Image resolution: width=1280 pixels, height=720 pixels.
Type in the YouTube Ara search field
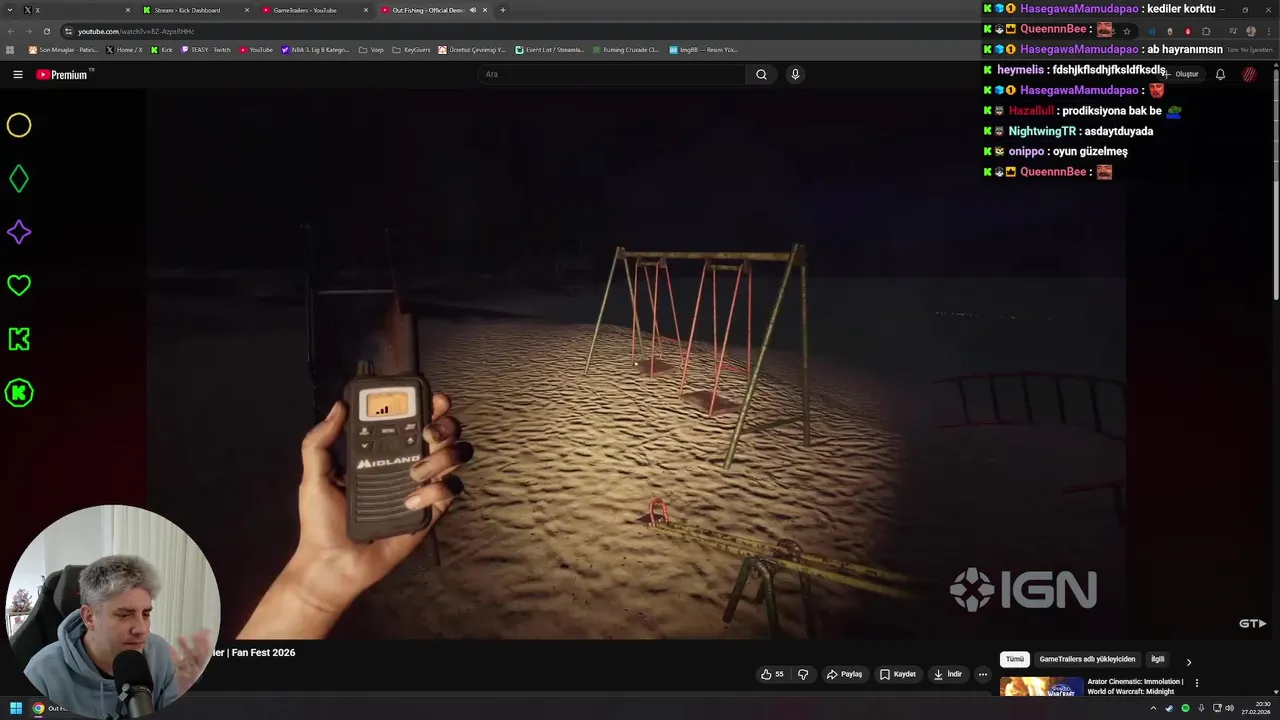click(612, 74)
